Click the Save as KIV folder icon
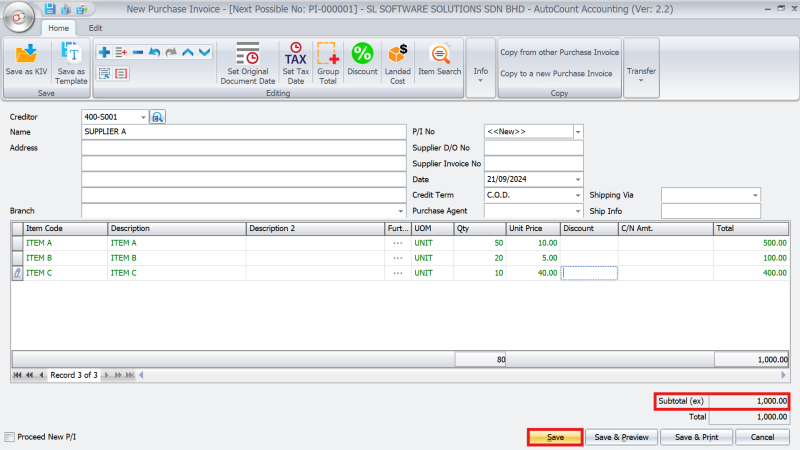 click(26, 53)
